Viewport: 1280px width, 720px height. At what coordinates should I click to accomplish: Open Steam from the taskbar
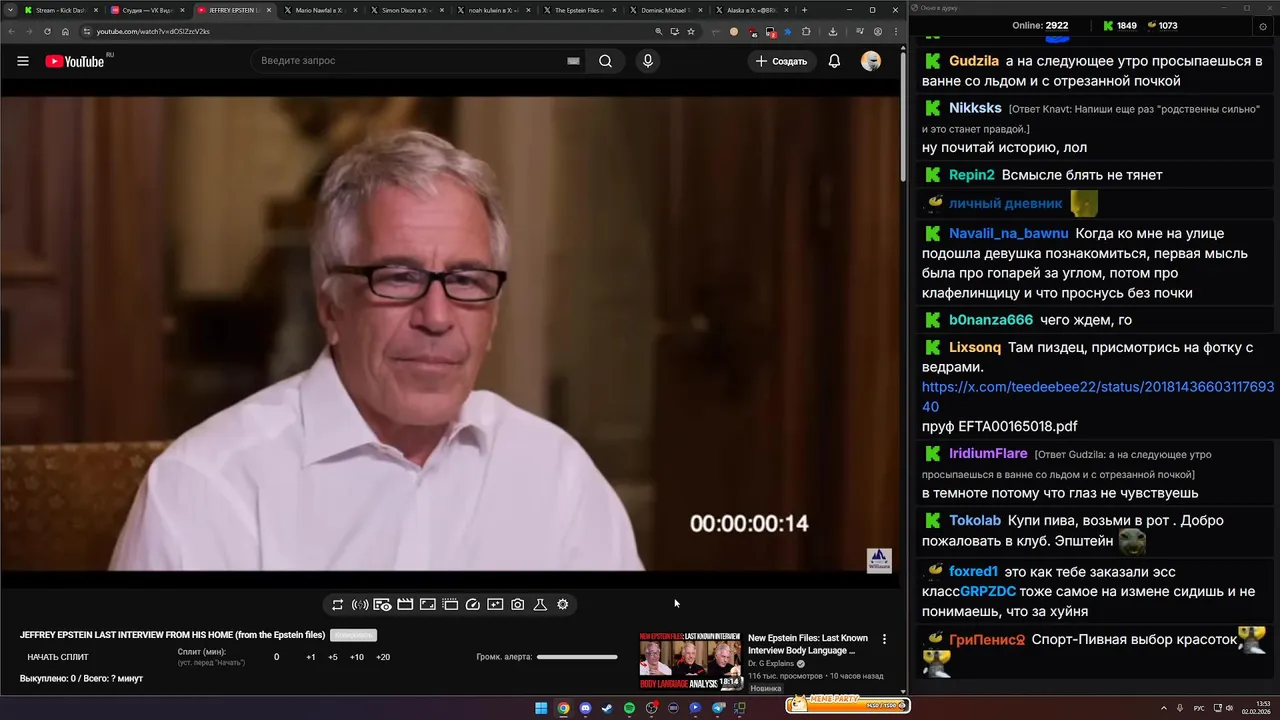click(x=607, y=708)
